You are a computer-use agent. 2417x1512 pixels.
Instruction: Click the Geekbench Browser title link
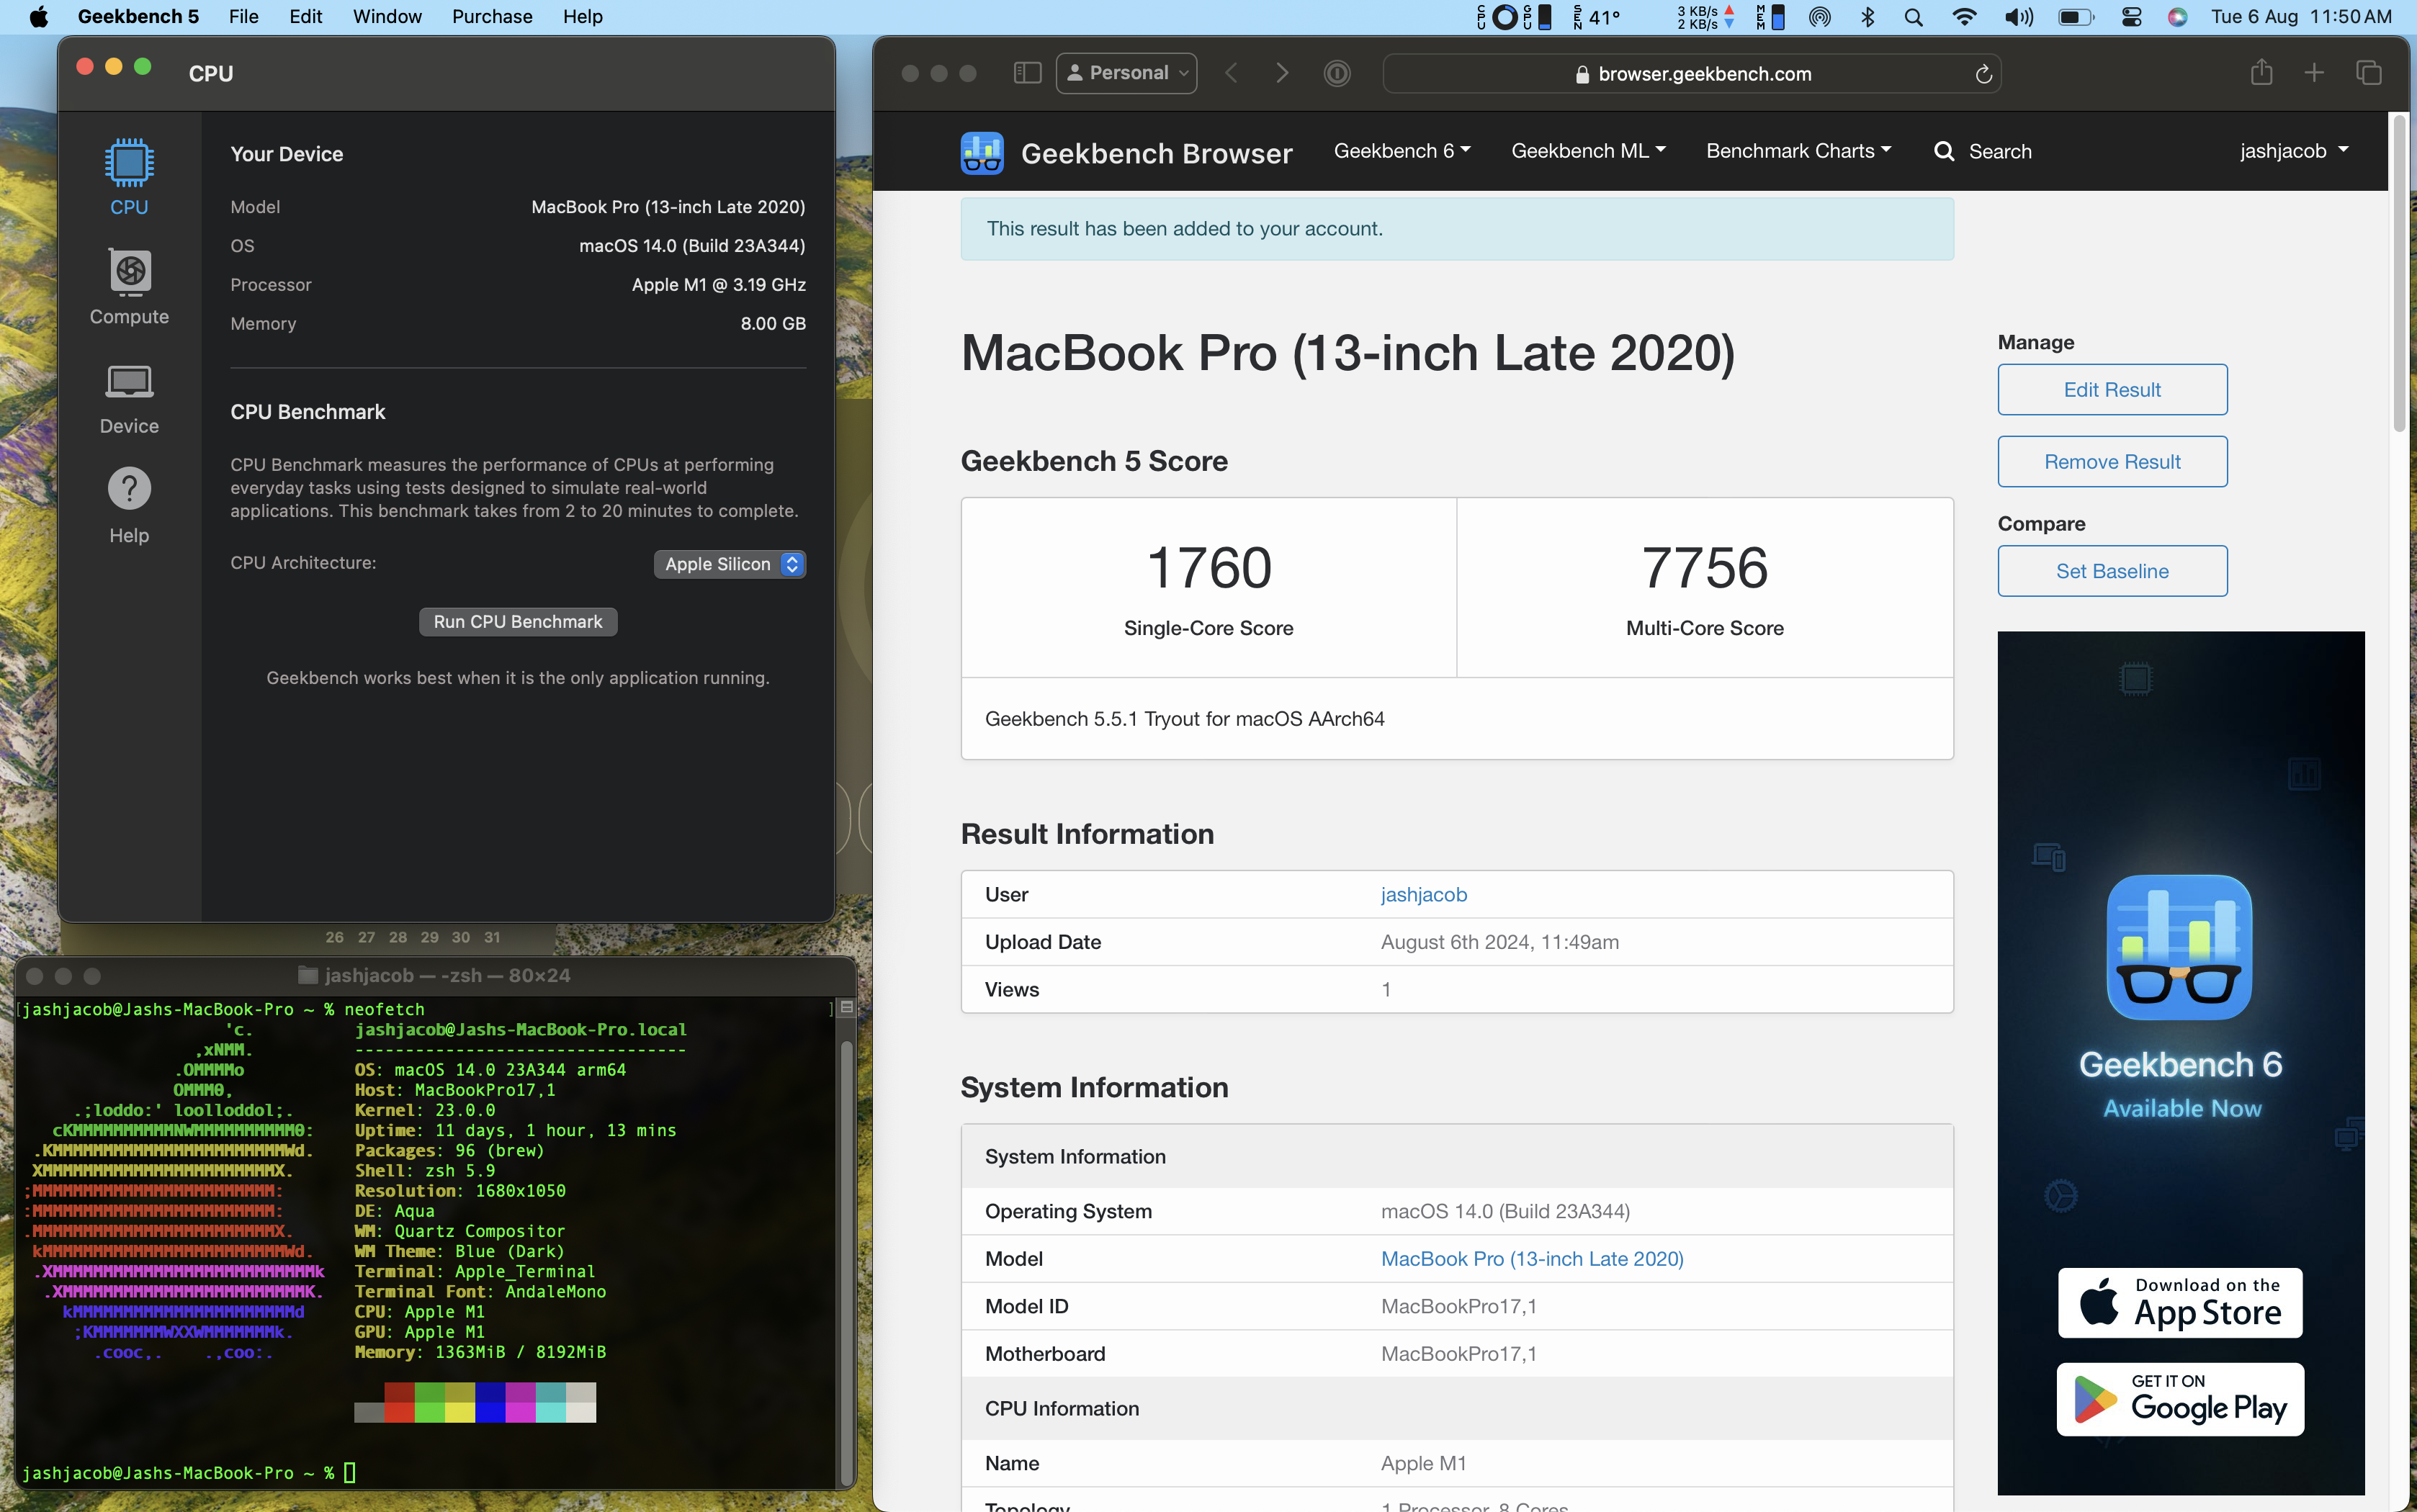[1156, 153]
